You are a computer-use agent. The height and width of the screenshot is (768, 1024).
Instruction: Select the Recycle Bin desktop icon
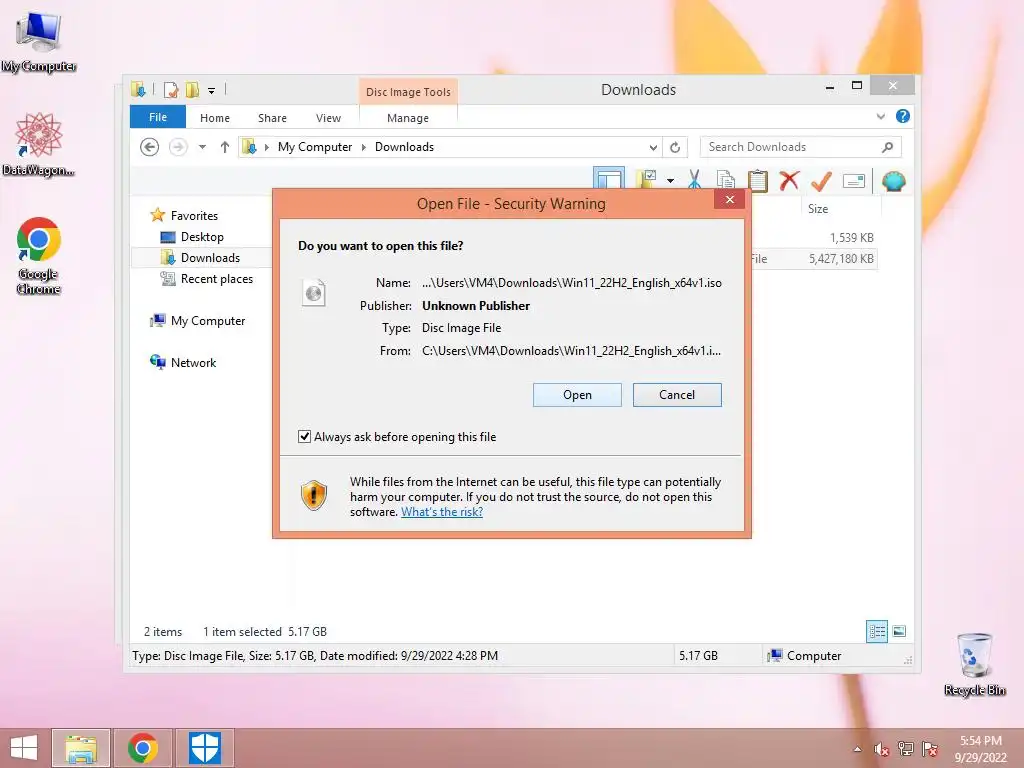point(974,664)
